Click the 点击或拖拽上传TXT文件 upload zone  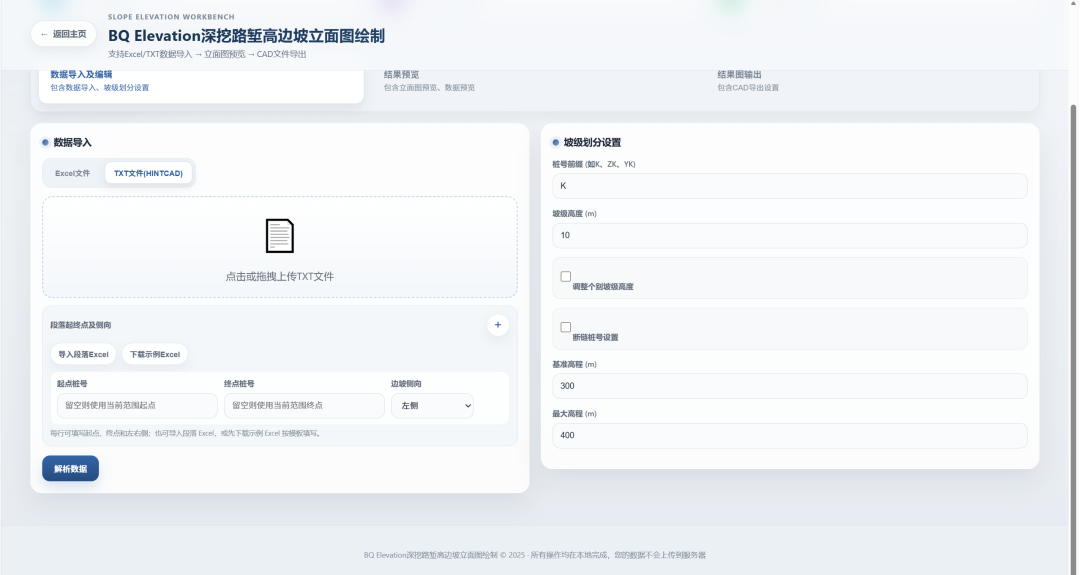coord(280,247)
